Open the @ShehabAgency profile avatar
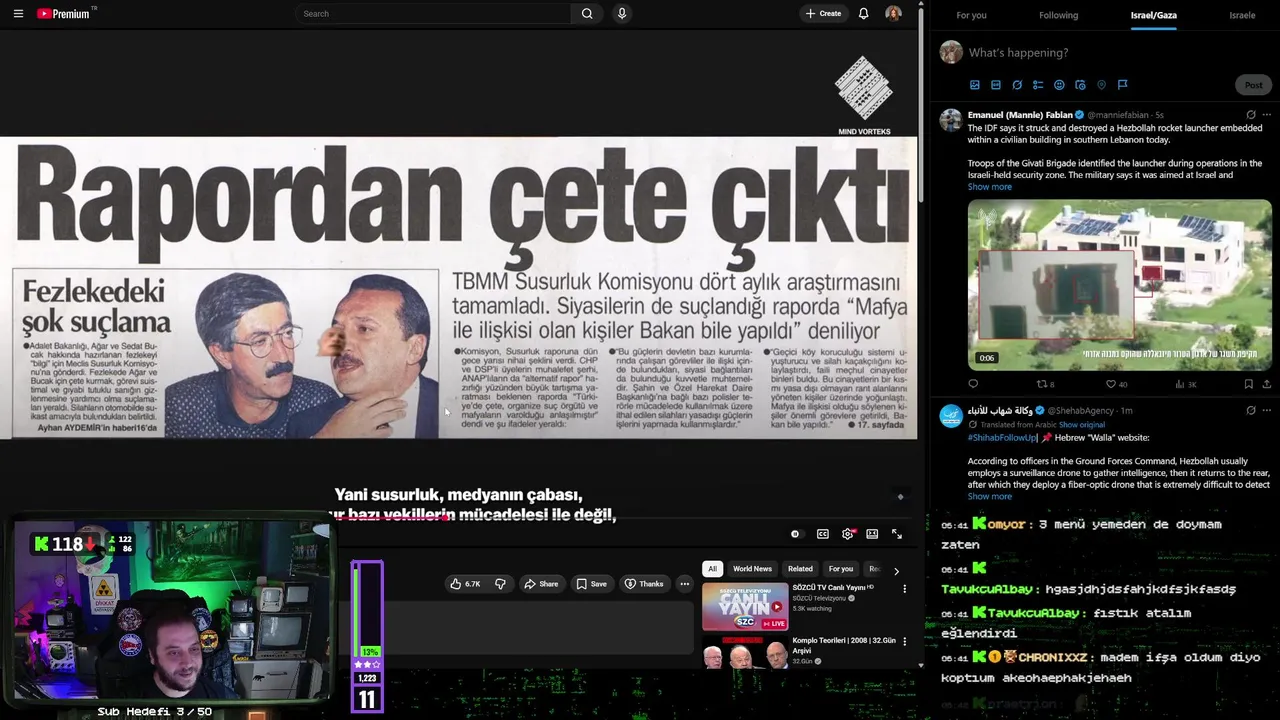 951,416
